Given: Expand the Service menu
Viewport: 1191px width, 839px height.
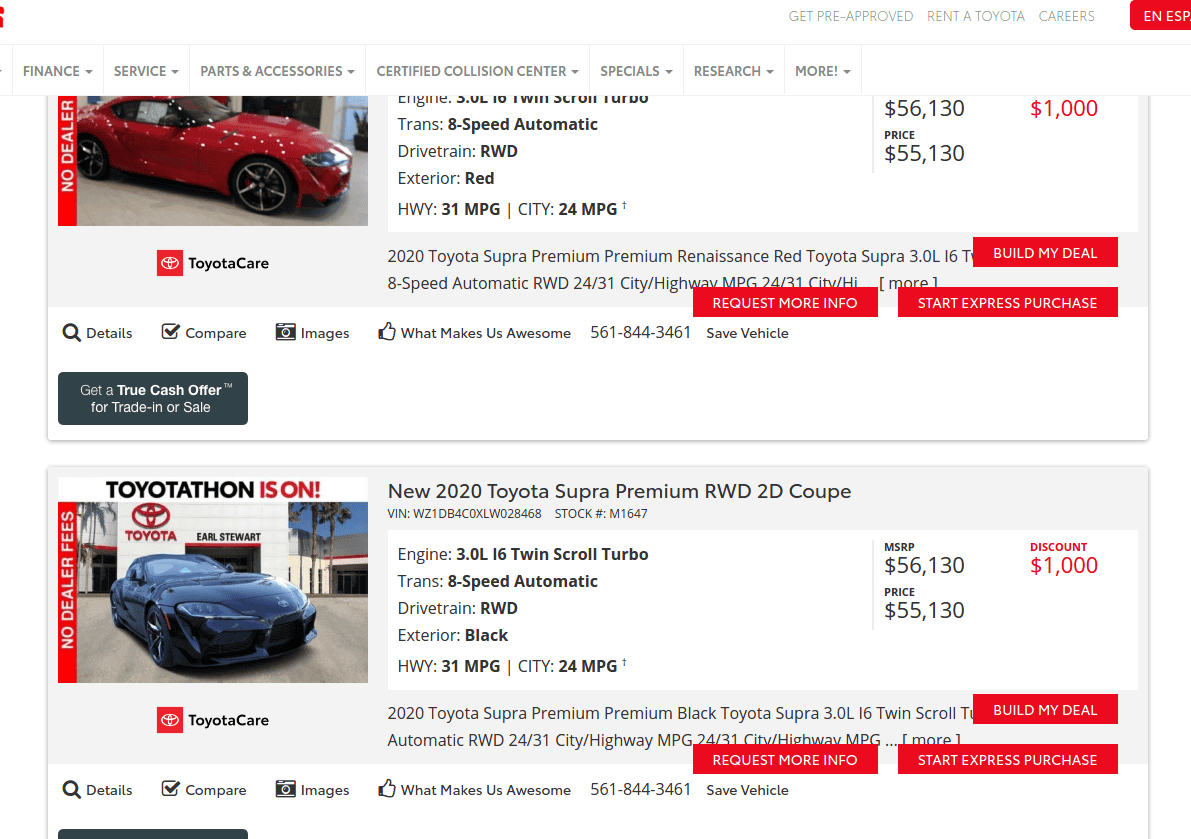Looking at the screenshot, I should (146, 71).
